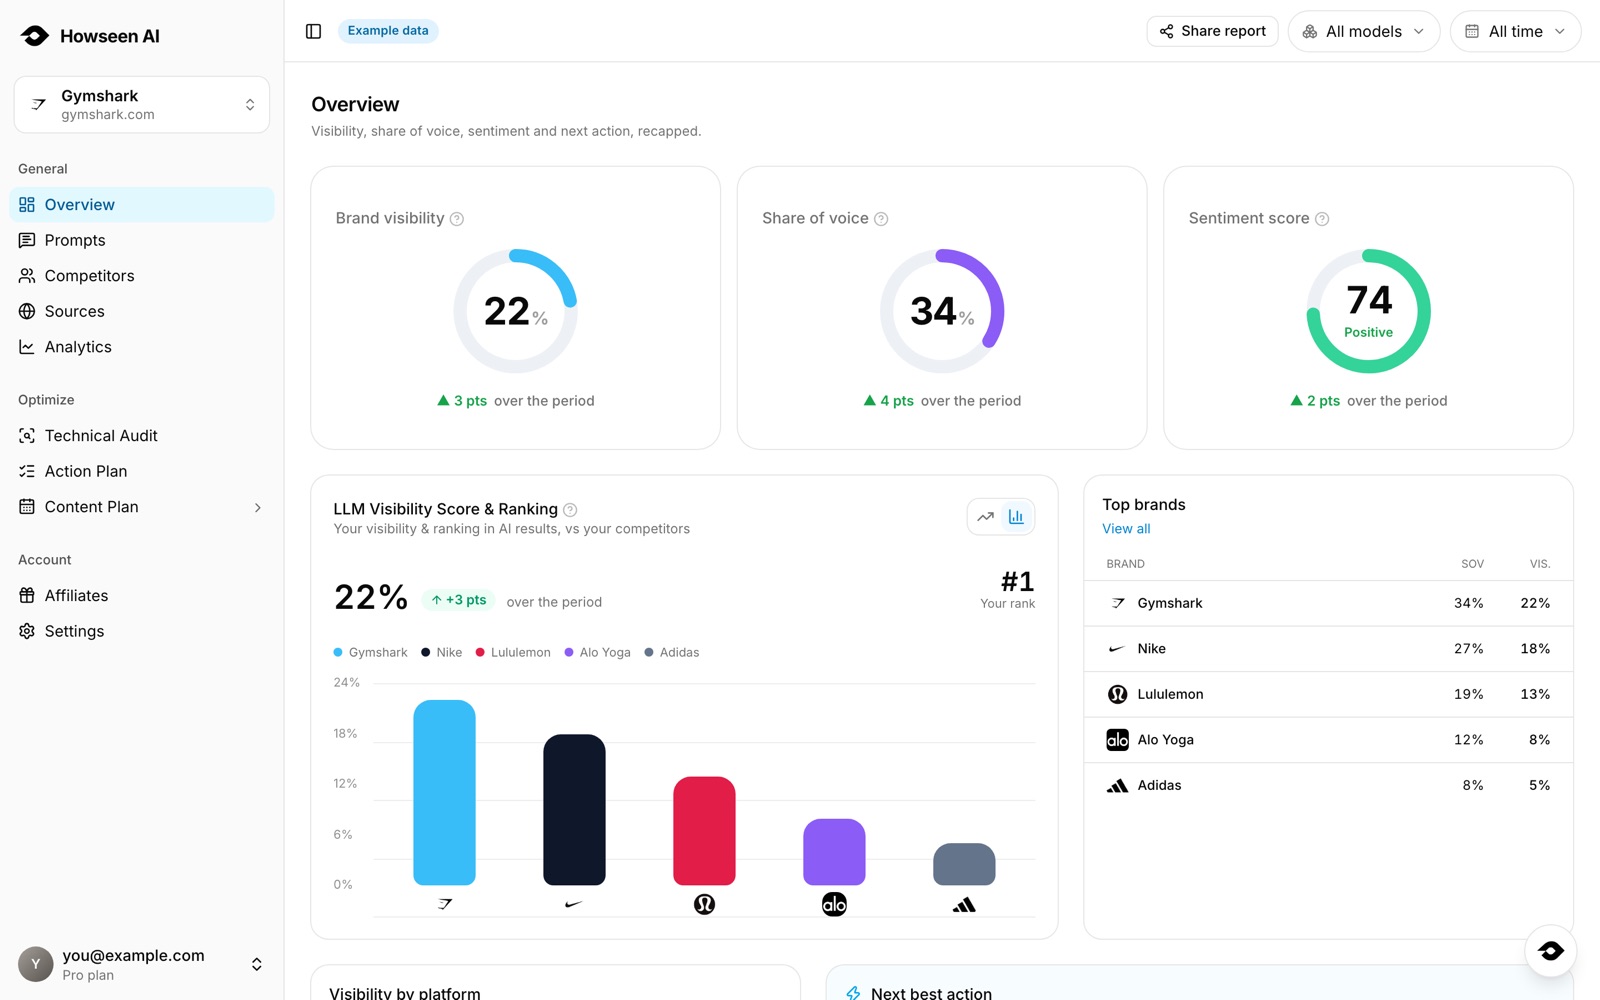Go to Overview page
Viewport: 1600px width, 1000px height.
[x=142, y=205]
